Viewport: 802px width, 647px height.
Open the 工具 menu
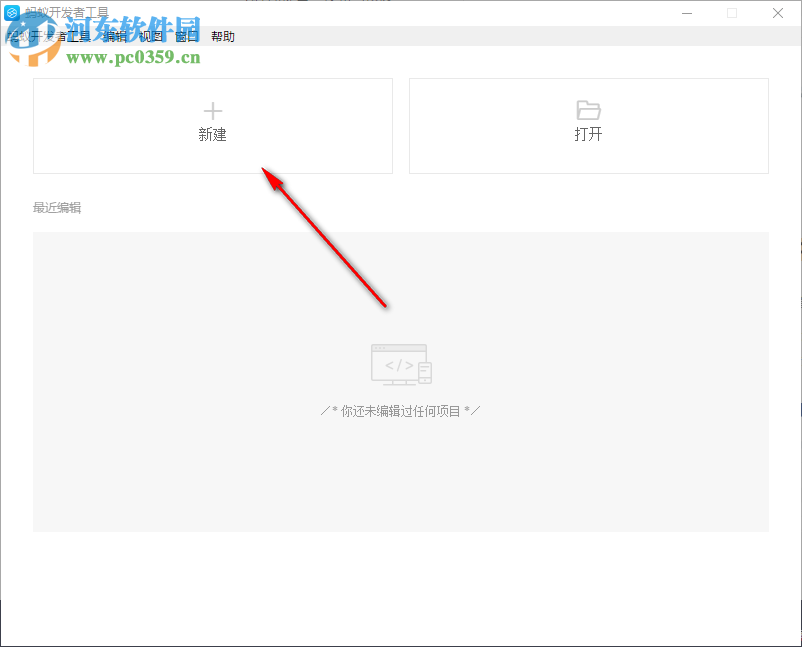coord(76,36)
